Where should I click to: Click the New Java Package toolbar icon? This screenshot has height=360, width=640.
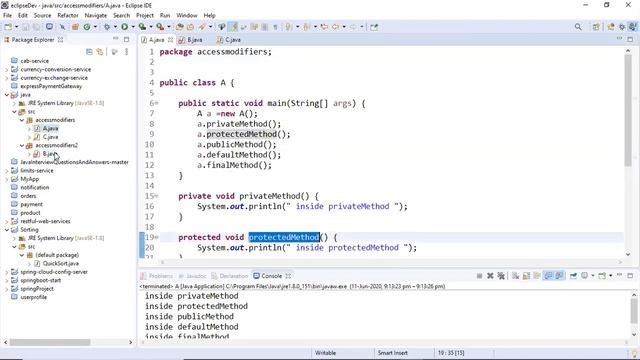point(75,27)
